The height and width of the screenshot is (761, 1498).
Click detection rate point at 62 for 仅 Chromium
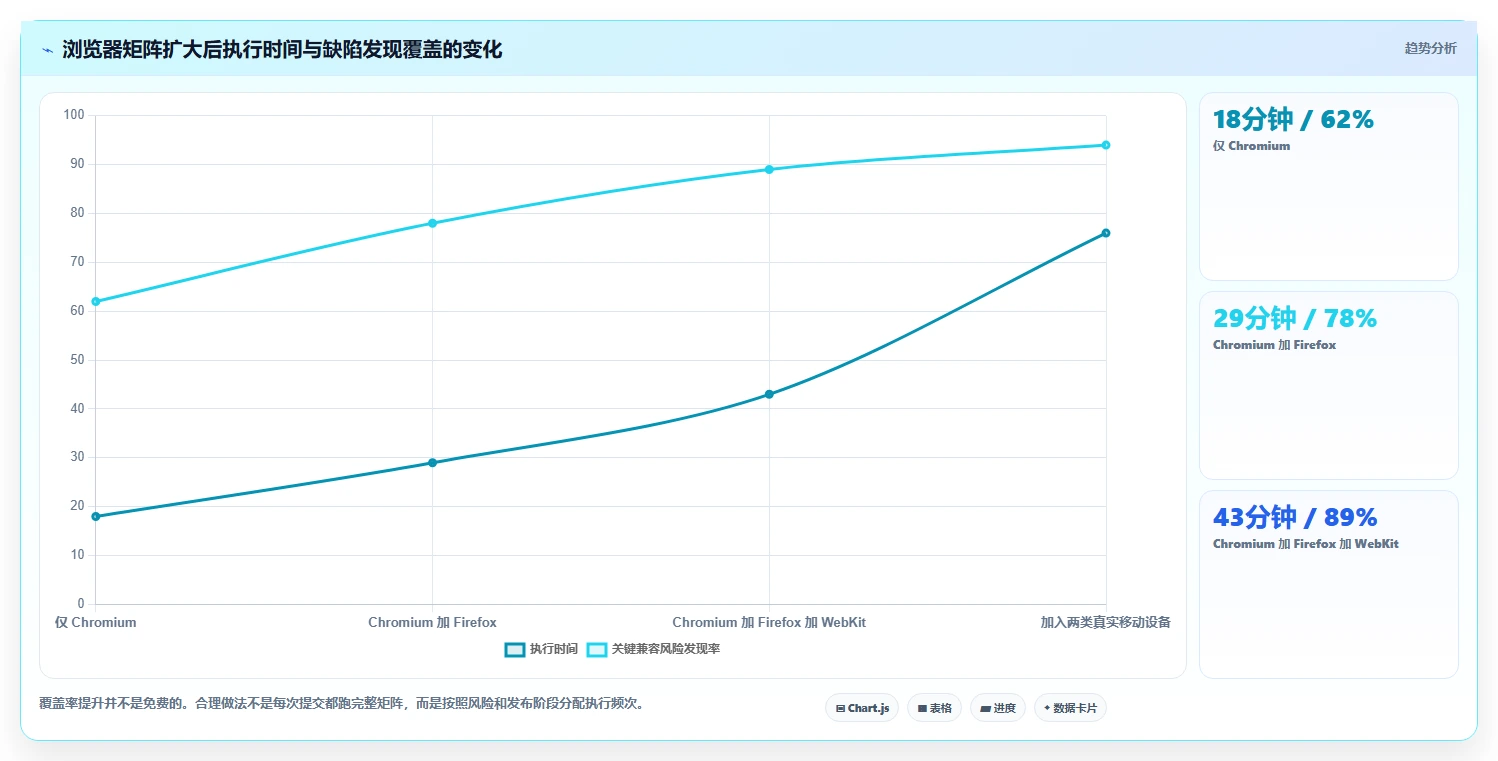[x=96, y=301]
